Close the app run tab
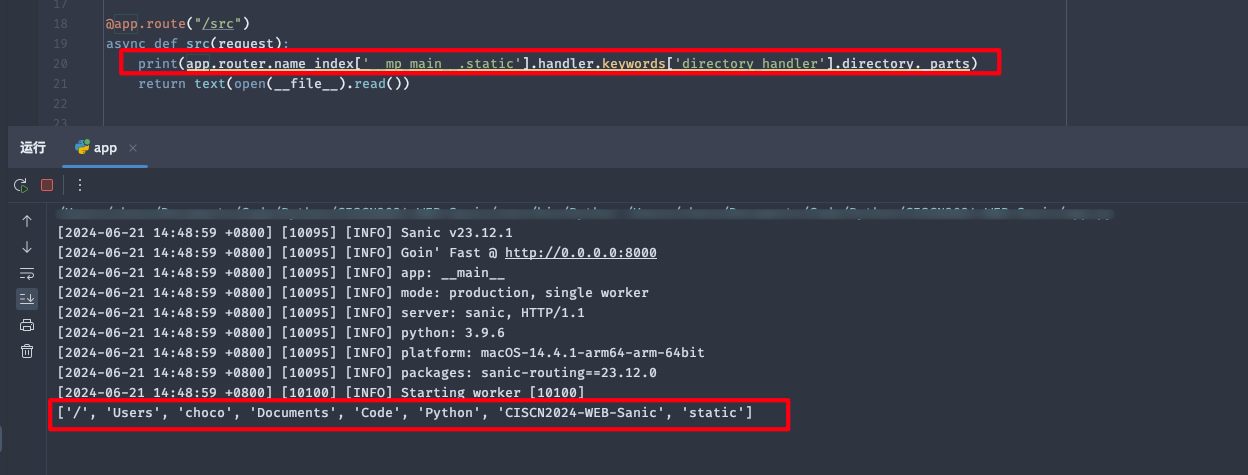 tap(133, 148)
